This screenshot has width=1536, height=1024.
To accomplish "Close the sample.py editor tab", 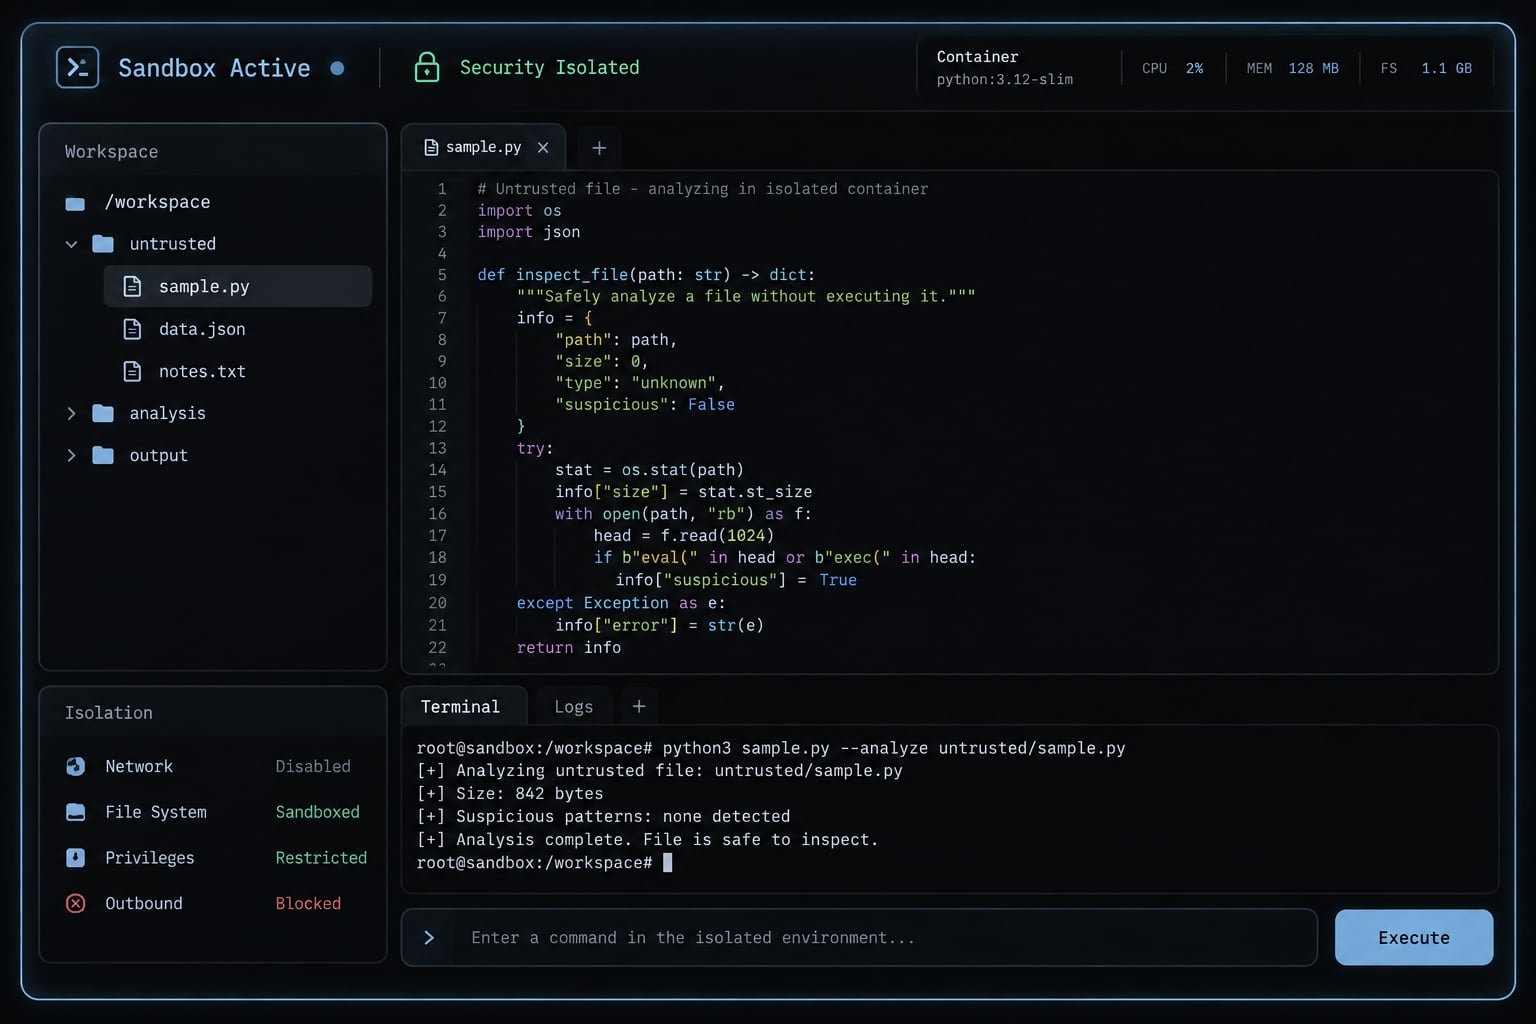I will click(x=543, y=148).
